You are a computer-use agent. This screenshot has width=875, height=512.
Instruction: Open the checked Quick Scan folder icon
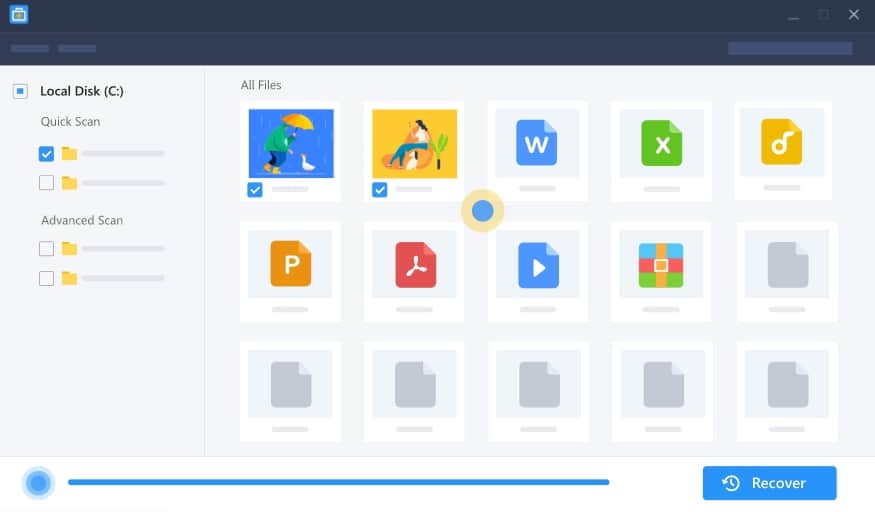tap(69, 153)
